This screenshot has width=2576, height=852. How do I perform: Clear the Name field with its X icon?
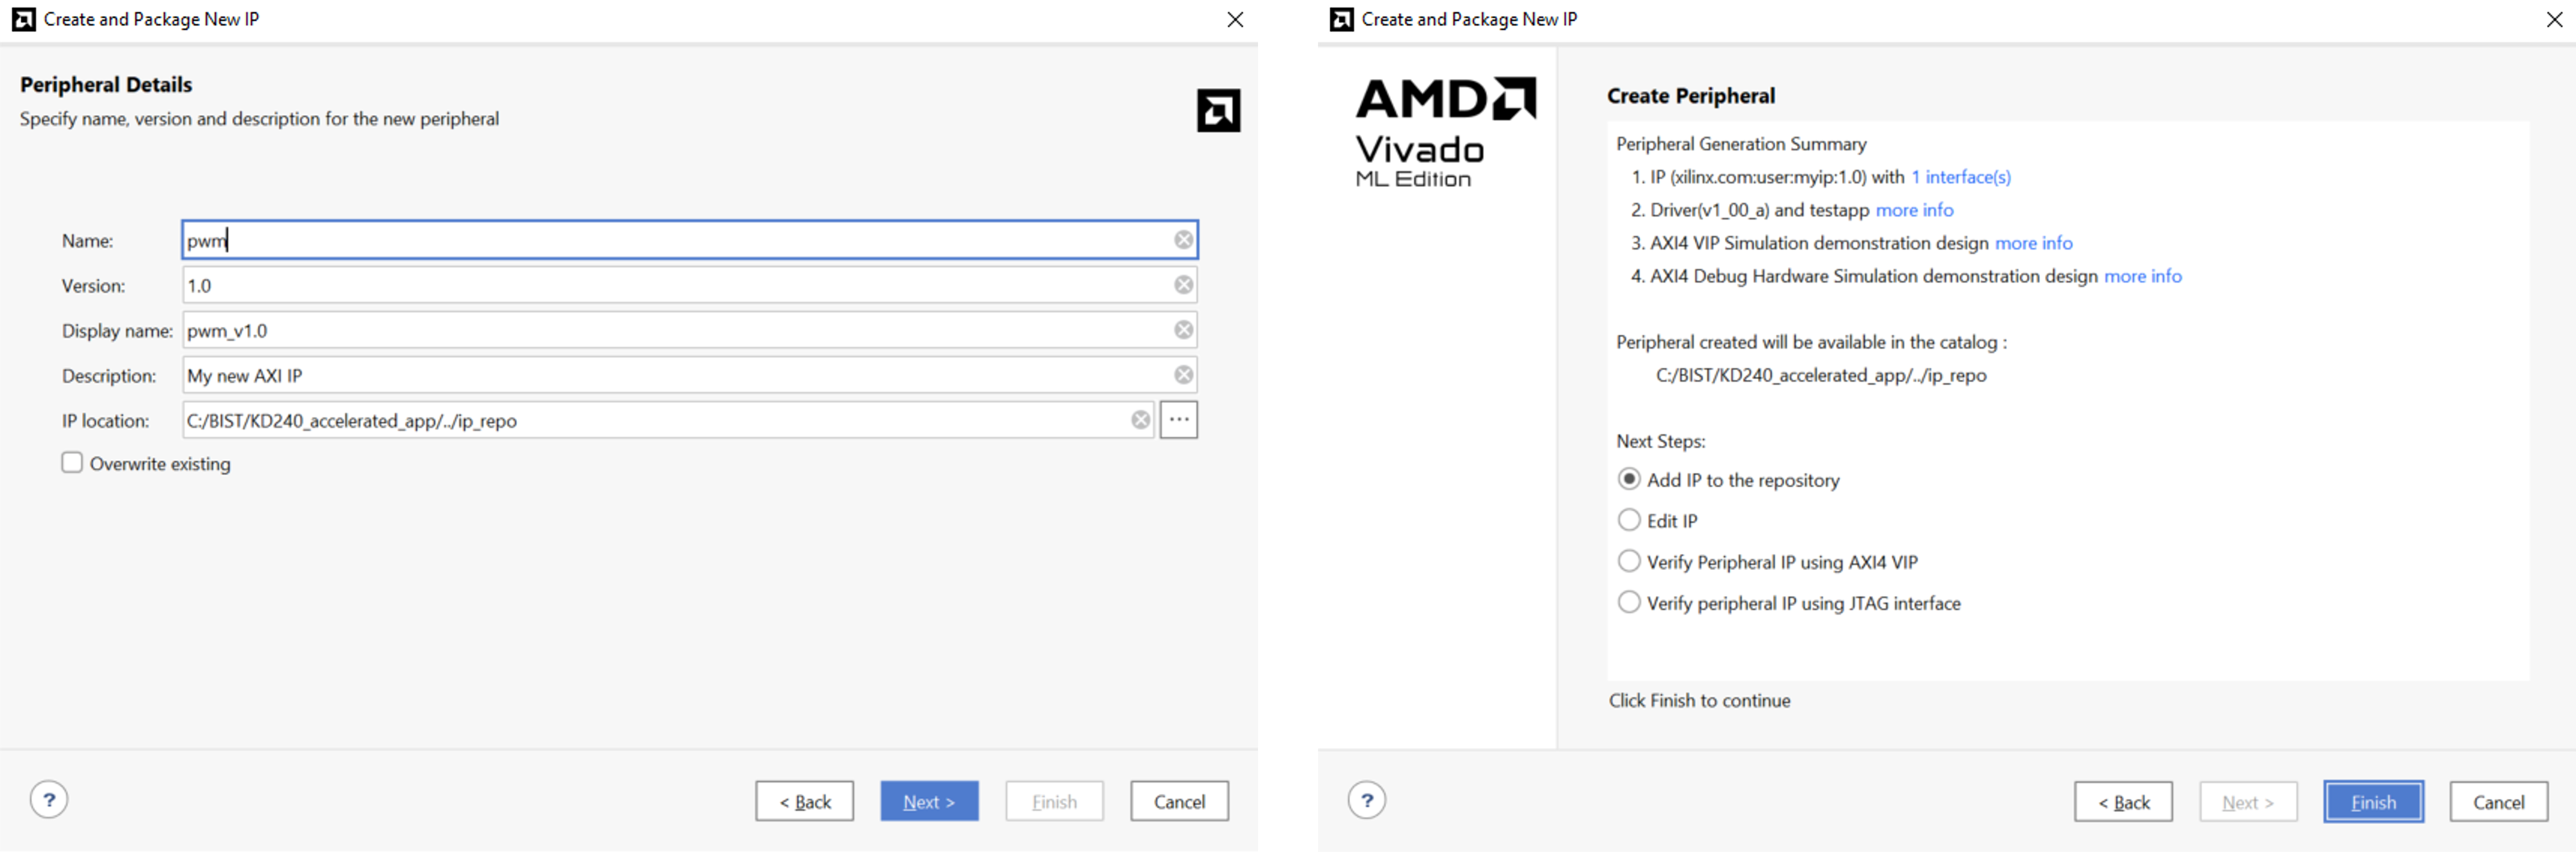[1183, 240]
